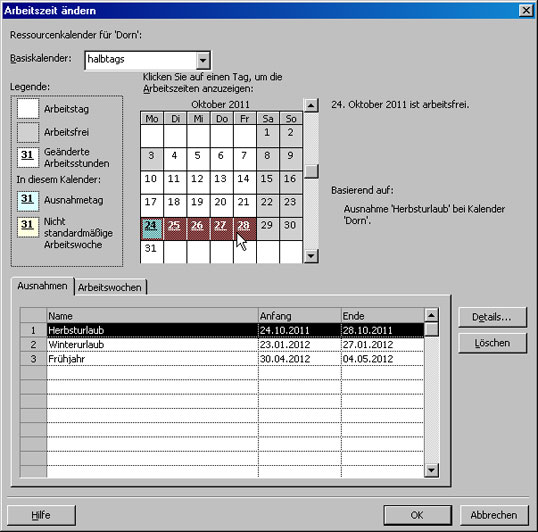The image size is (538, 532).
Task: Click calendar scroll up arrow beside Oktober 2011
Action: point(311,105)
